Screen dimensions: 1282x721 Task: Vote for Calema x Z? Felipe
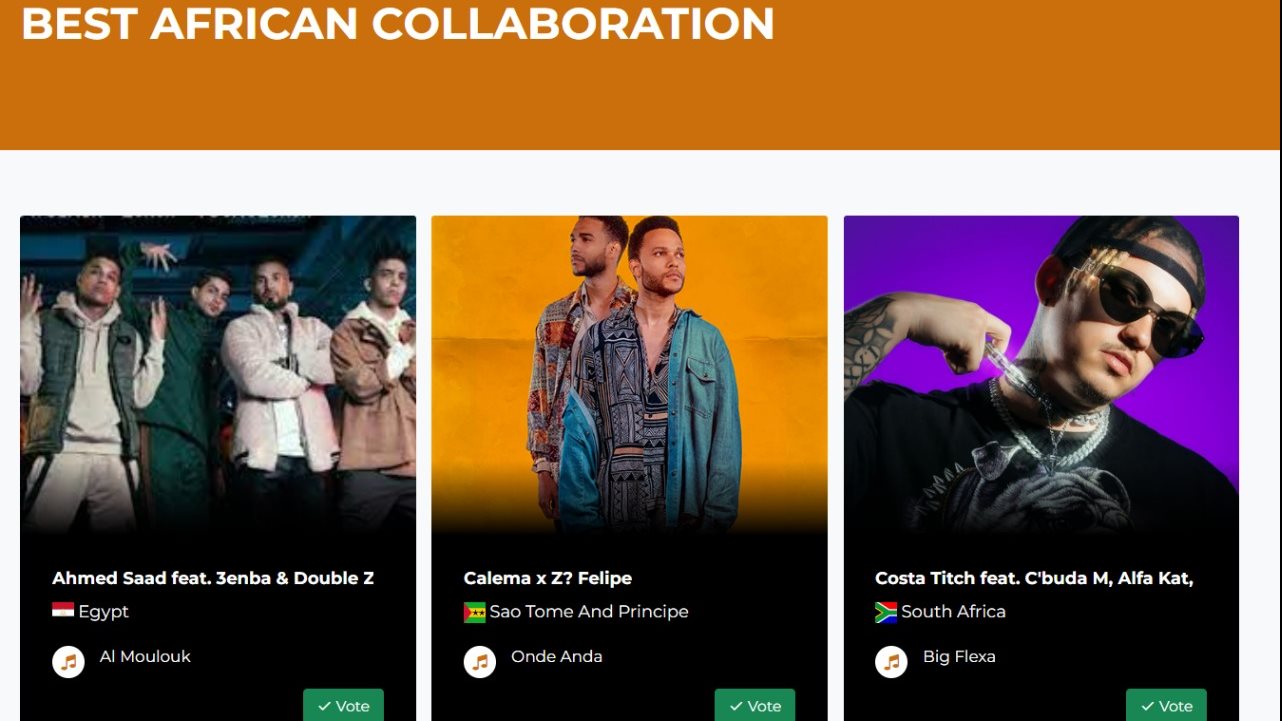755,705
